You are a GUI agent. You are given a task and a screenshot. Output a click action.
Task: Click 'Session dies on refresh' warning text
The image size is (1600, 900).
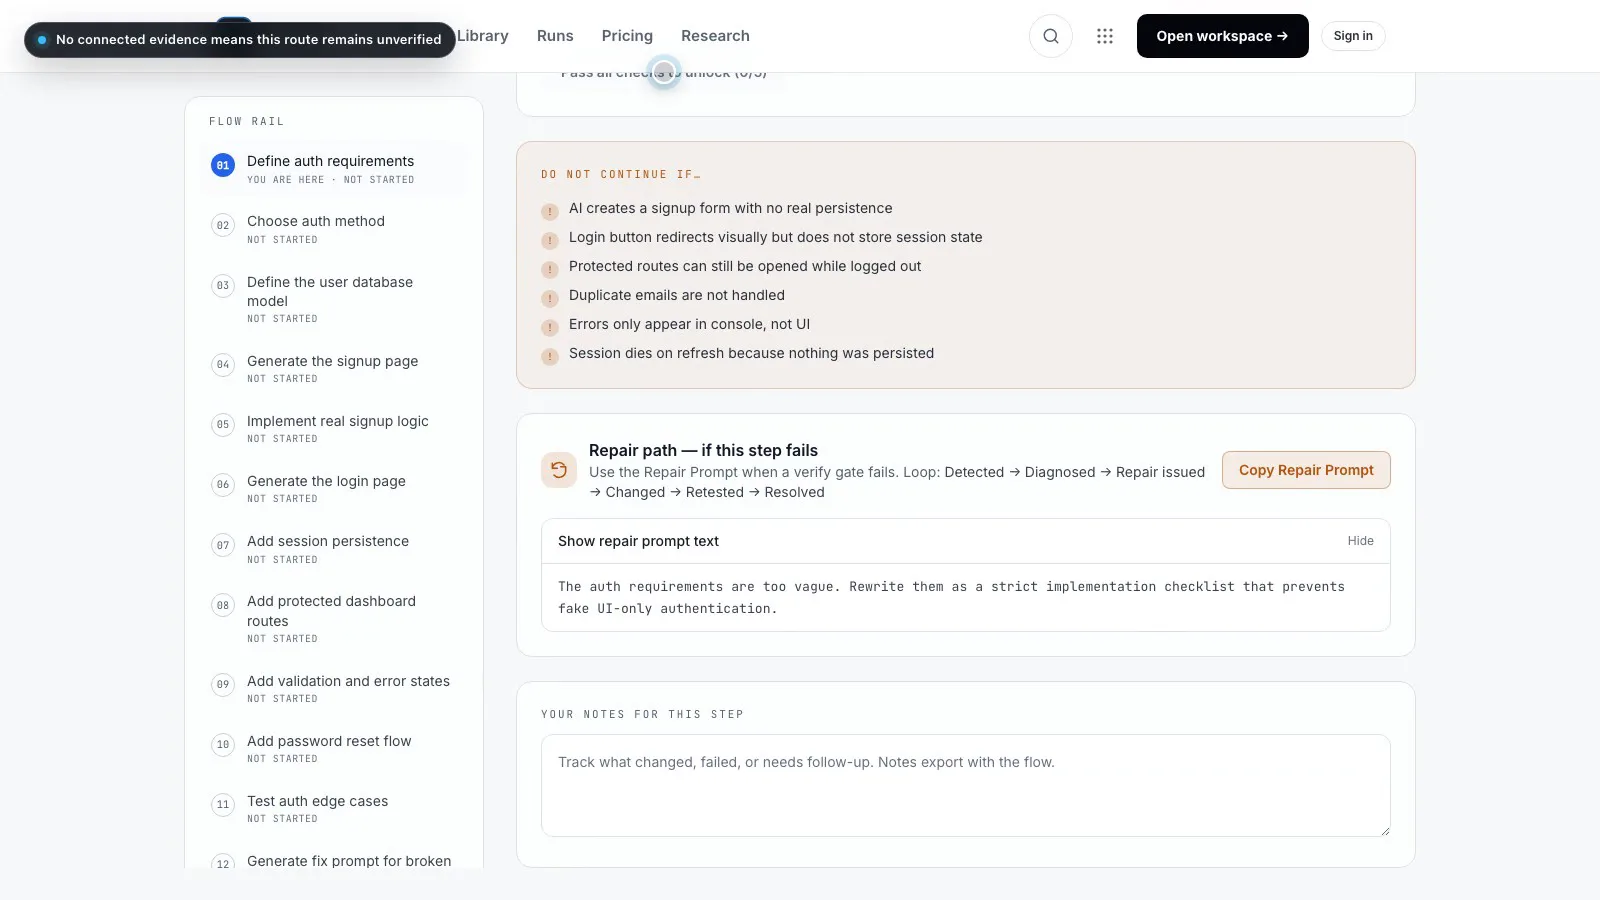coord(751,353)
